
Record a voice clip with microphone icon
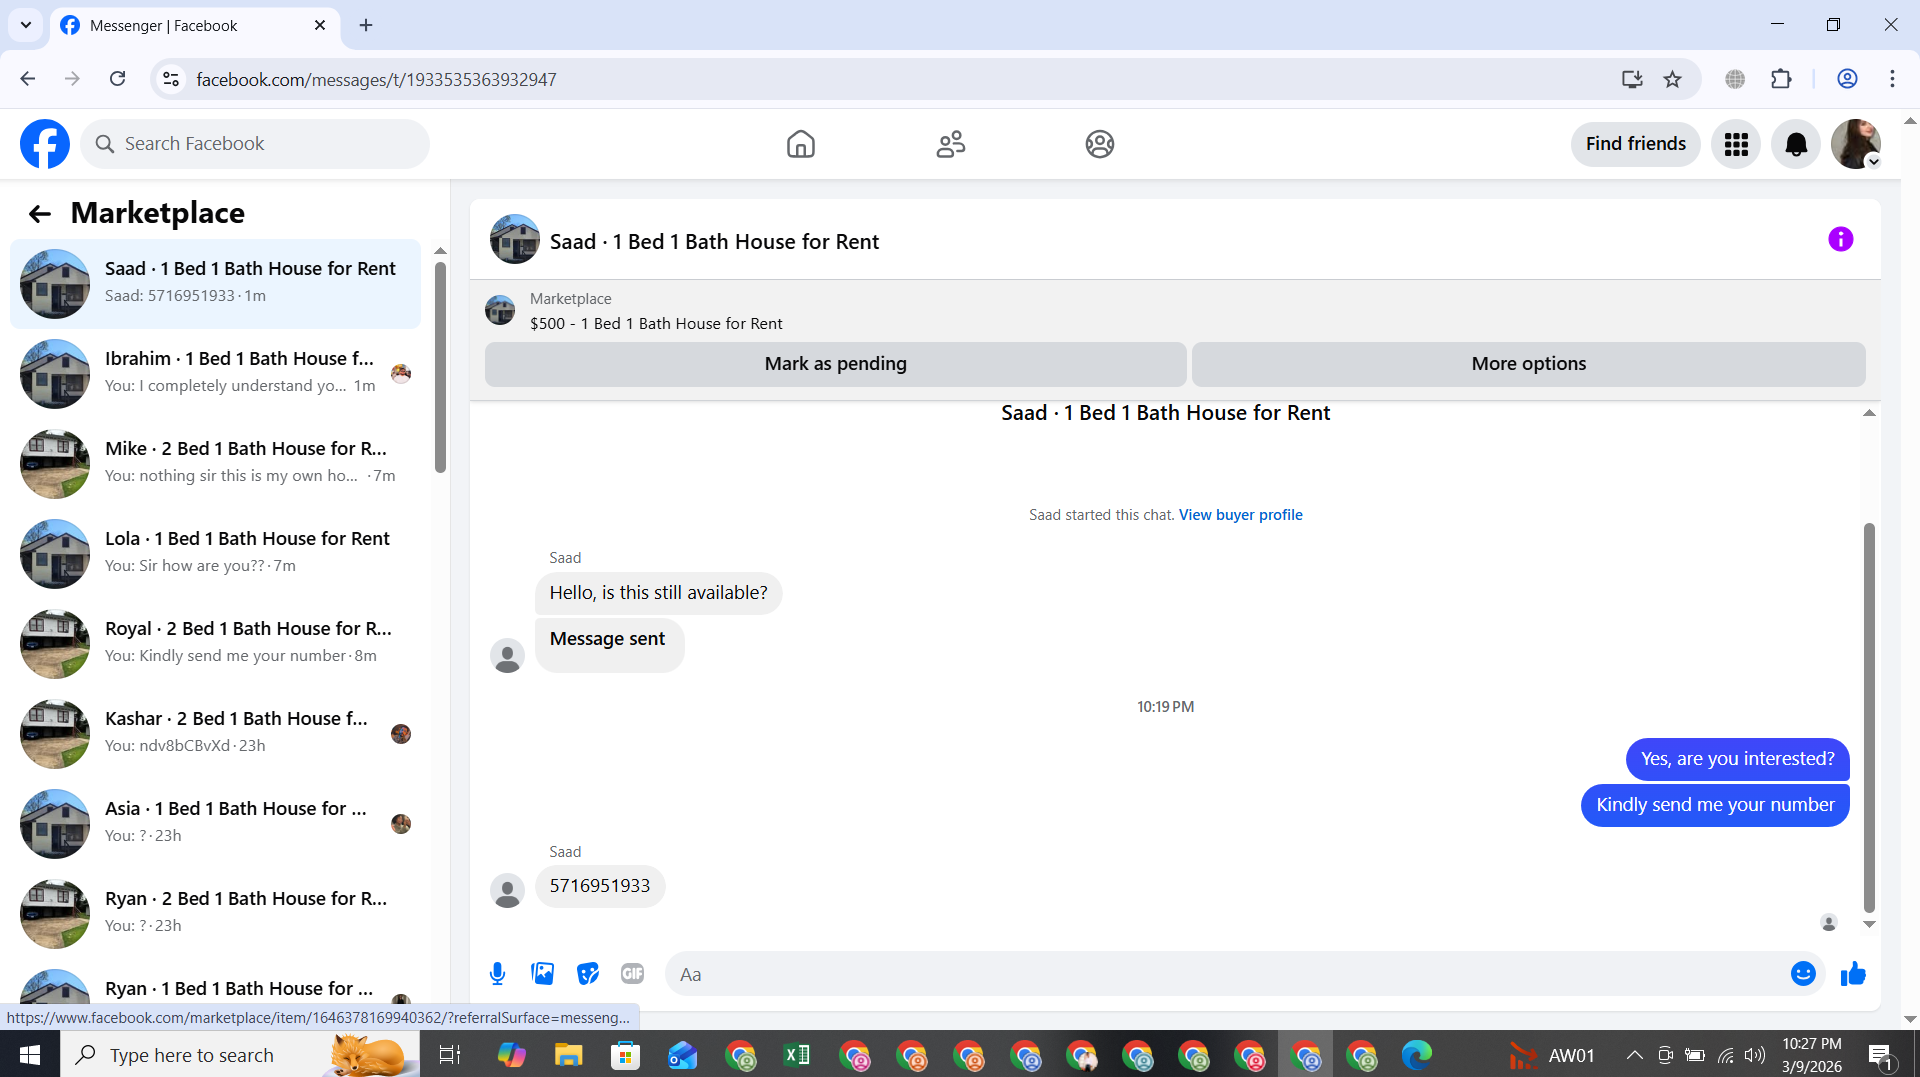click(497, 974)
